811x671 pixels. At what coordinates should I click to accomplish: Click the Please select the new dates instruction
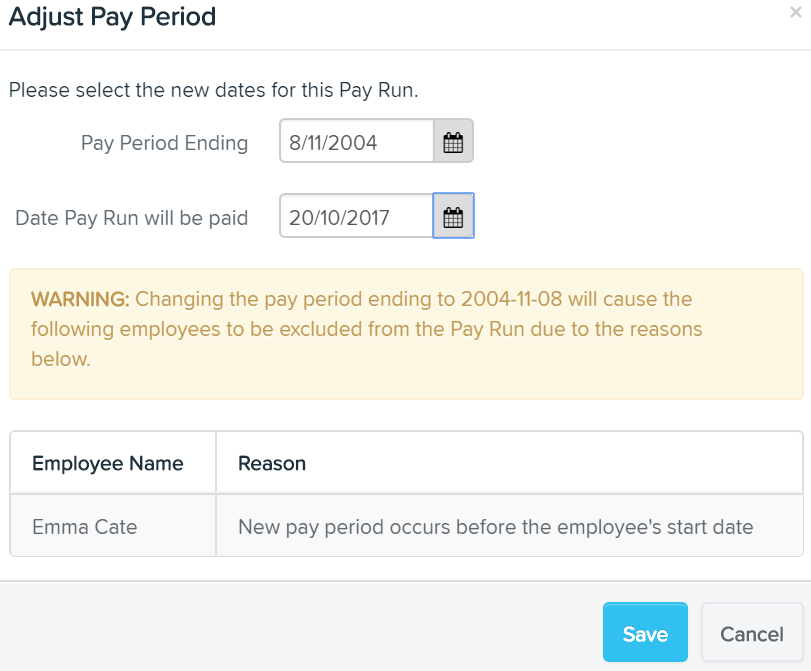213,90
